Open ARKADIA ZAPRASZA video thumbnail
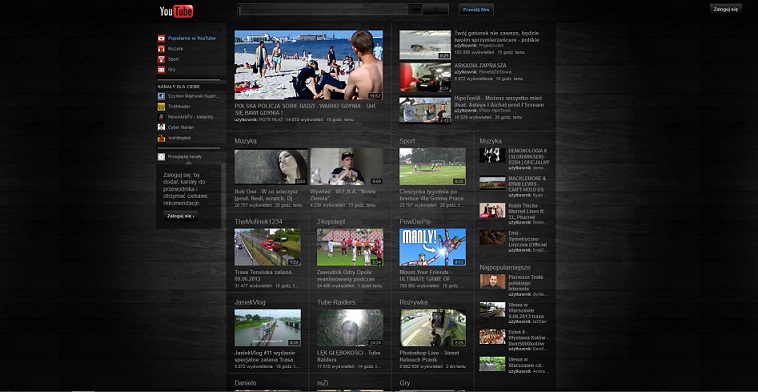758x392 pixels. [425, 77]
